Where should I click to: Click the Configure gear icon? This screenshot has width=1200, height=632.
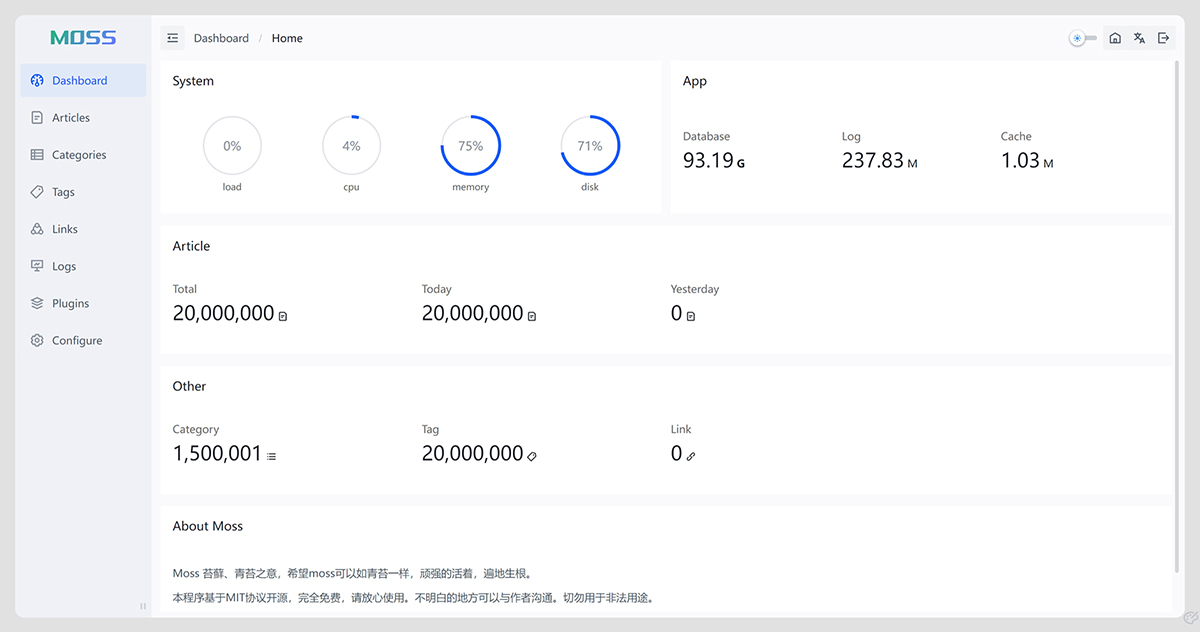(x=37, y=341)
